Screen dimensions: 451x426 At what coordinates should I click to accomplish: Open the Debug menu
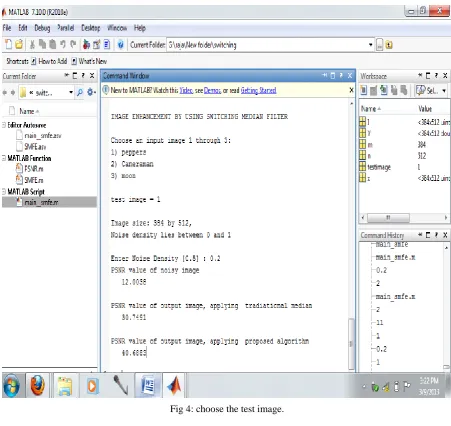[x=42, y=28]
